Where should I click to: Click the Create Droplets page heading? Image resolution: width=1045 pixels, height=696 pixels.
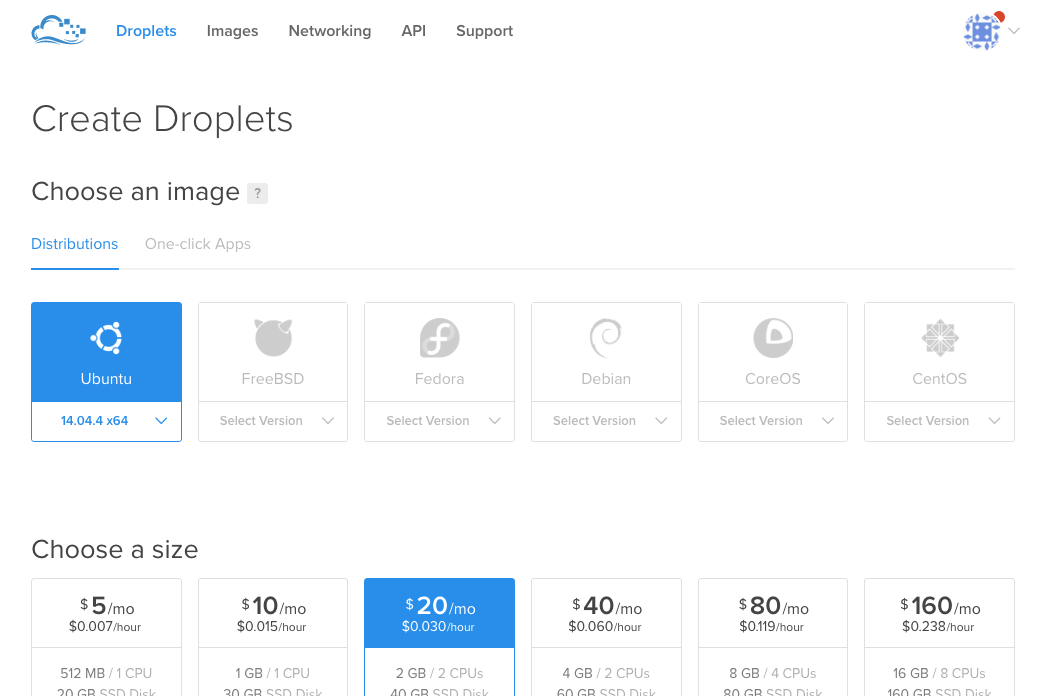(x=162, y=119)
